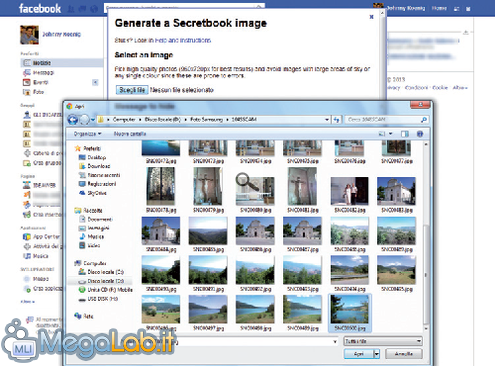Open the view mode dropdown arrow
Image resolution: width=495 pixels, height=366 pixels.
pos(390,134)
